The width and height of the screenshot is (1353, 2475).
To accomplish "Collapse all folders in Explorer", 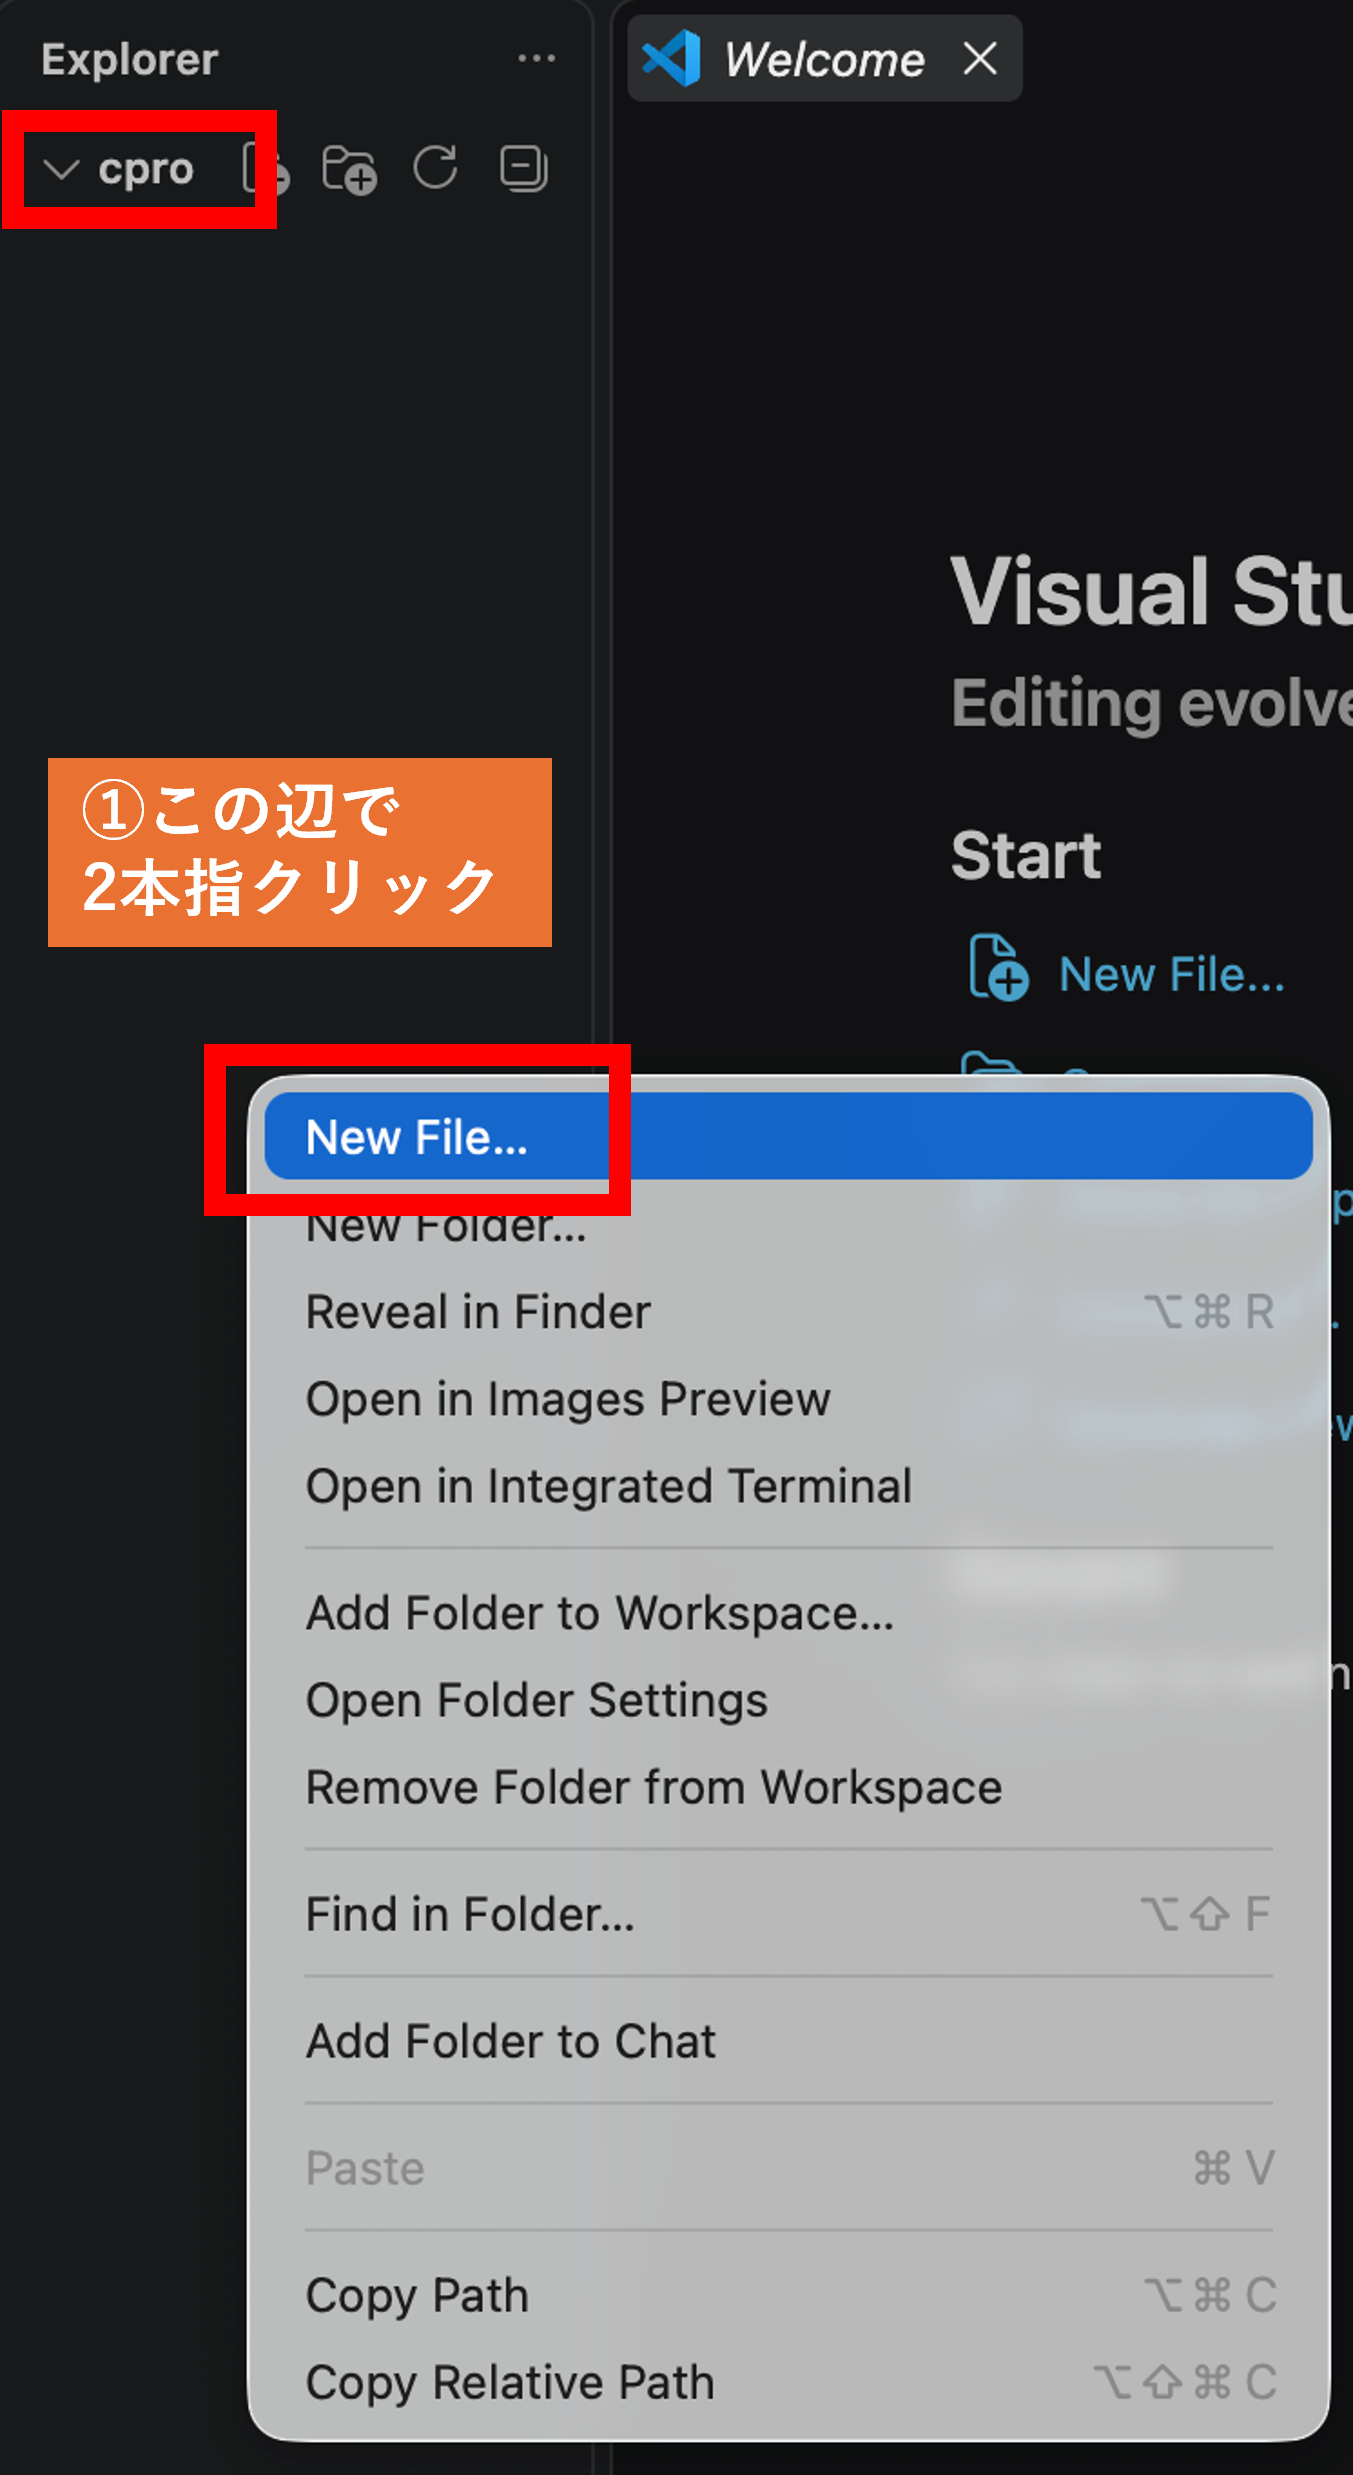I will pos(524,168).
